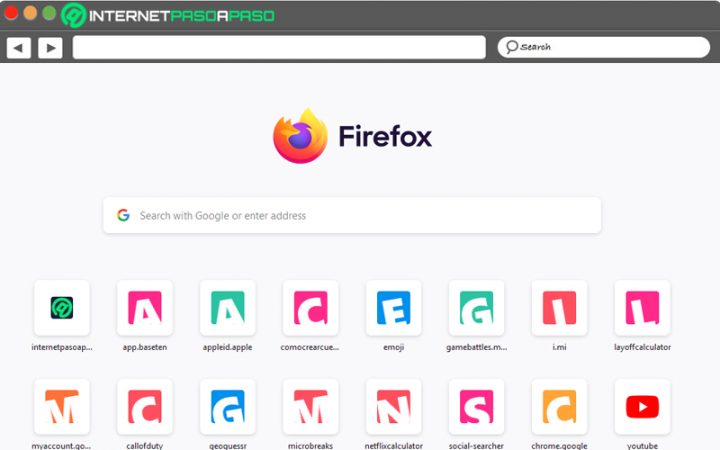Open the internetpasoapaso shortcut tile

coord(62,308)
